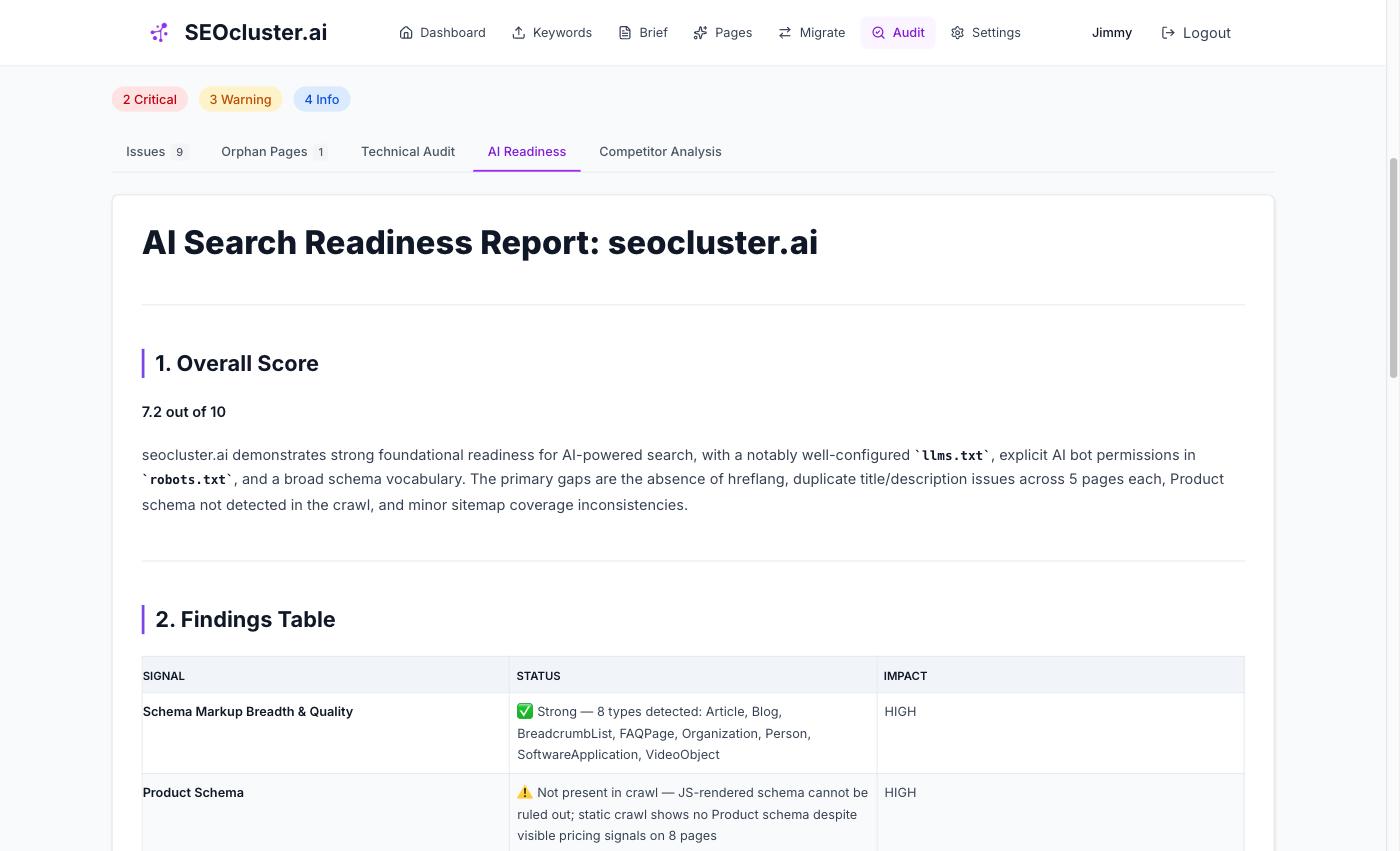Go to the Brief page
1400x851 pixels.
[x=643, y=33]
